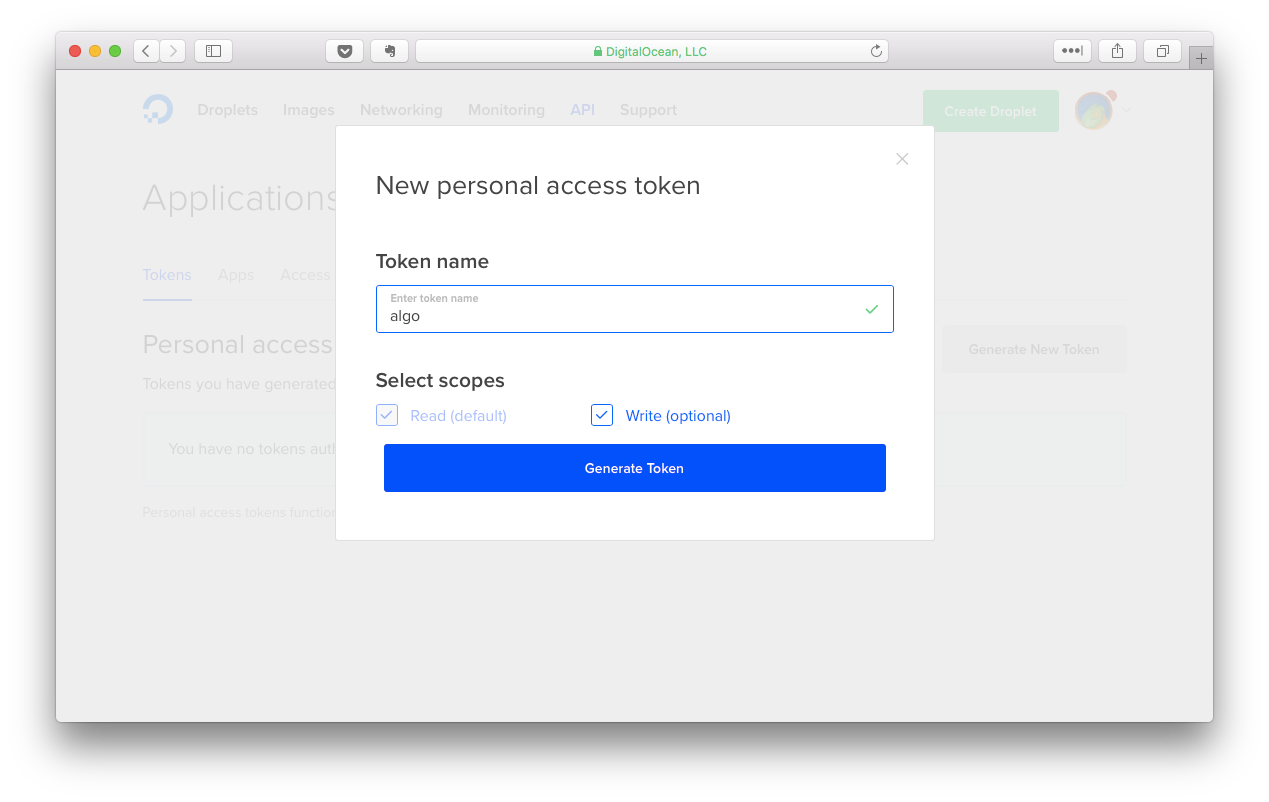Open the Safari sidebar icon
The image size is (1269, 802).
(x=213, y=50)
